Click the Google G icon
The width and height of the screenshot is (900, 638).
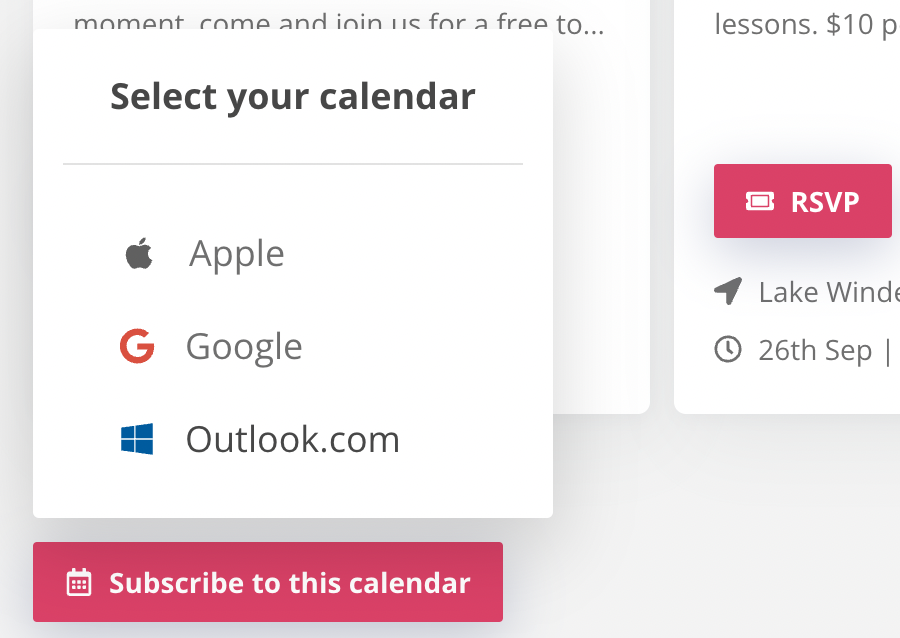136,346
